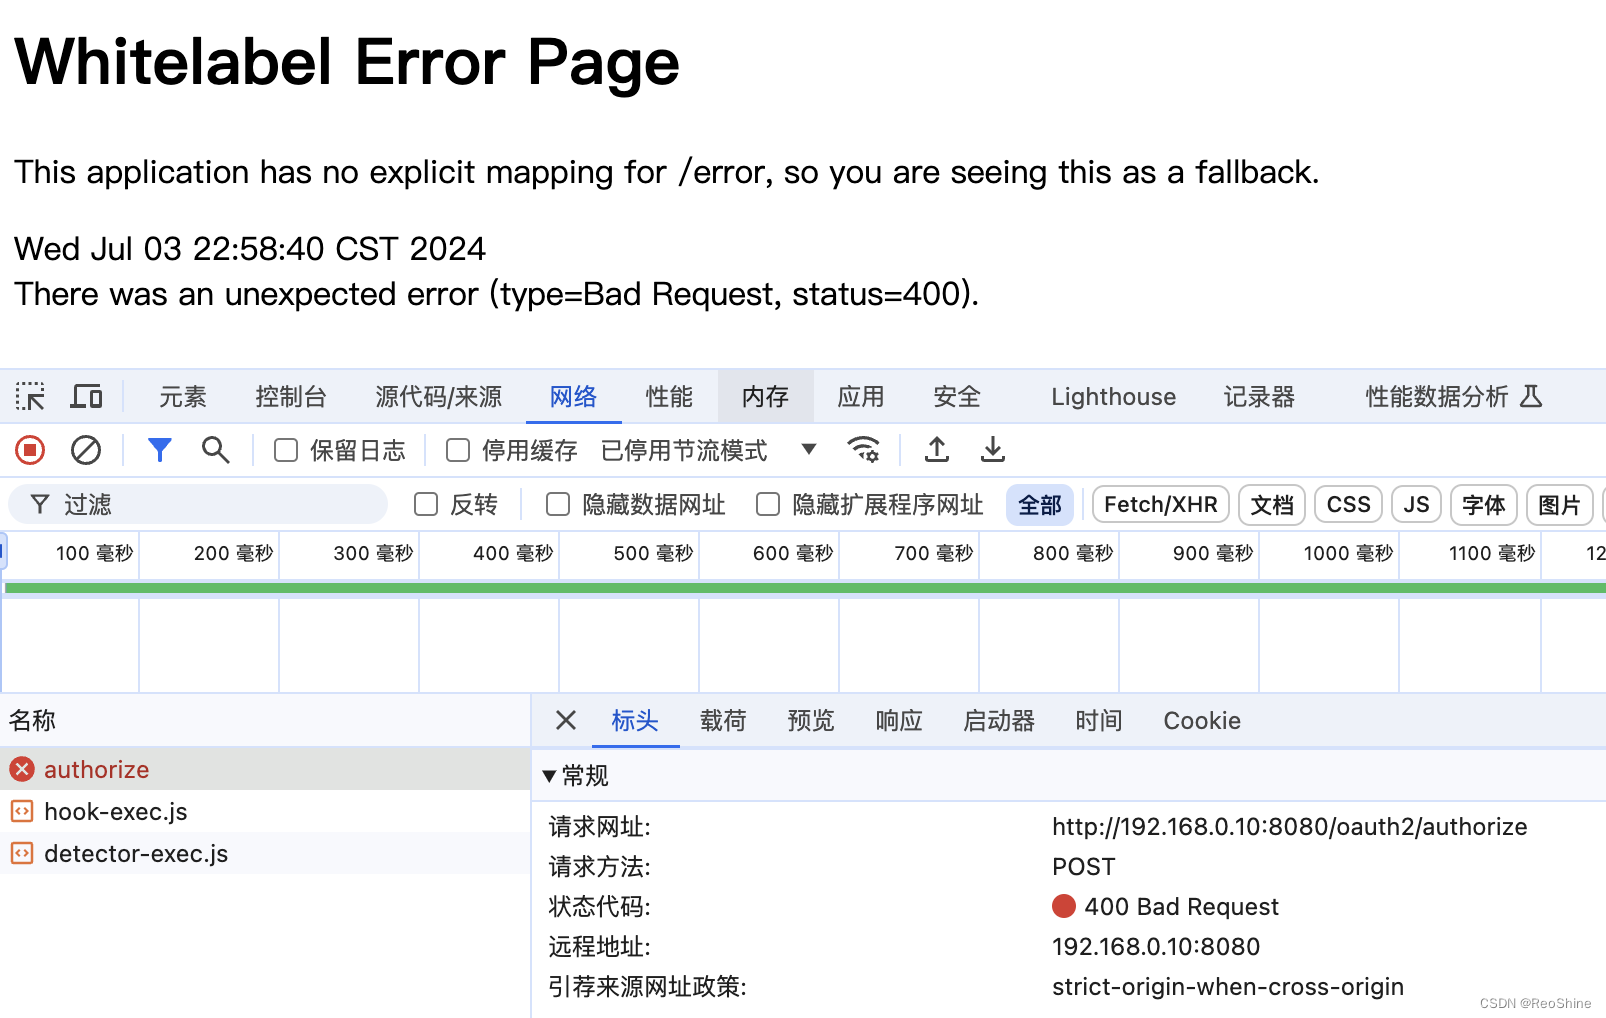This screenshot has width=1606, height=1018.
Task: Switch to the 控制台 panel
Action: pyautogui.click(x=291, y=396)
